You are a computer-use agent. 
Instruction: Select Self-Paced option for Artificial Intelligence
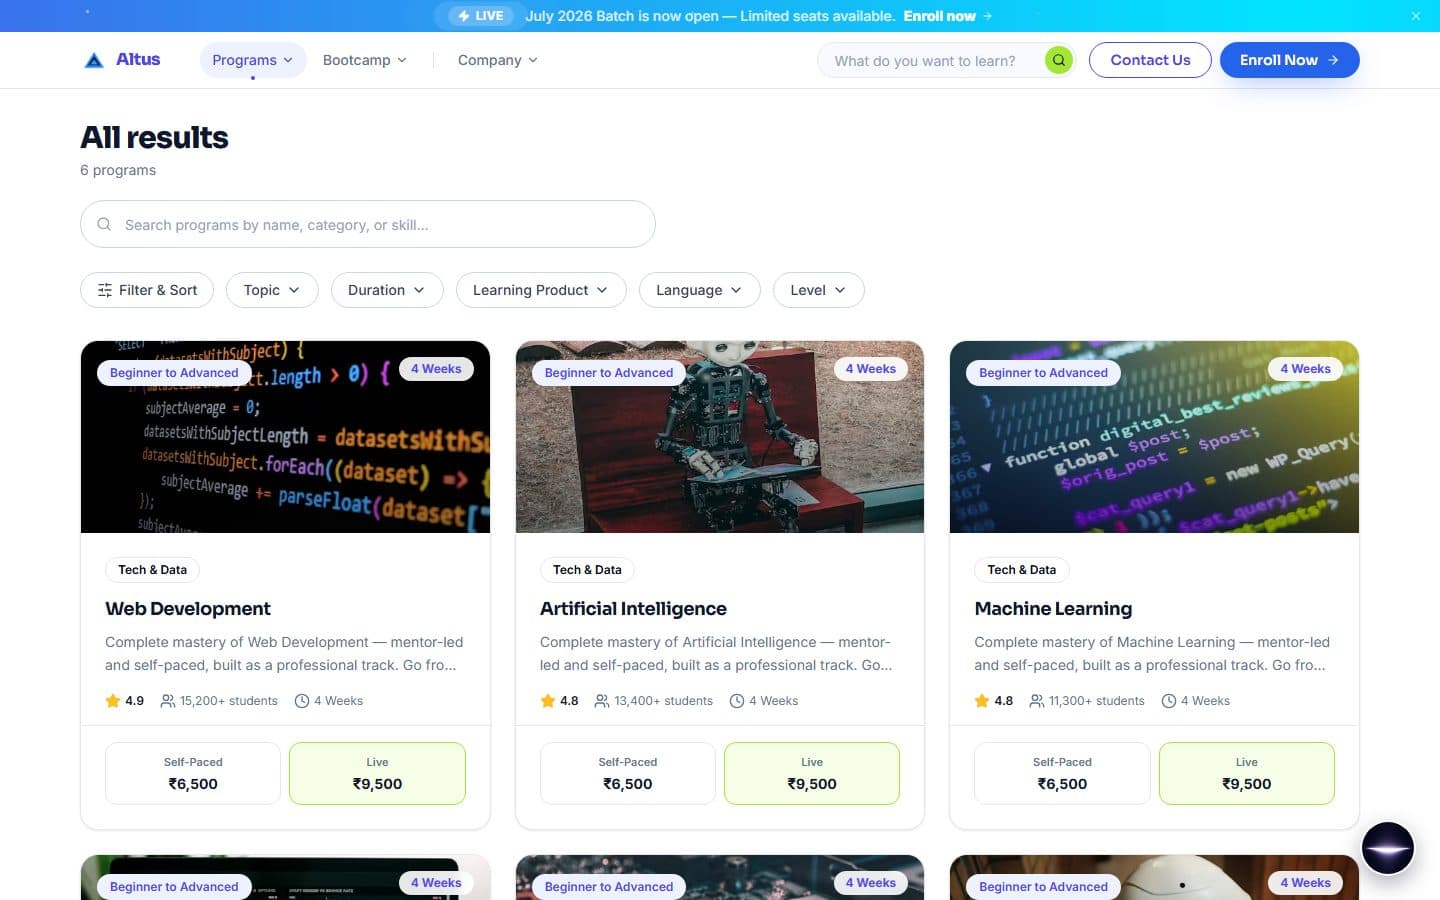(x=628, y=773)
